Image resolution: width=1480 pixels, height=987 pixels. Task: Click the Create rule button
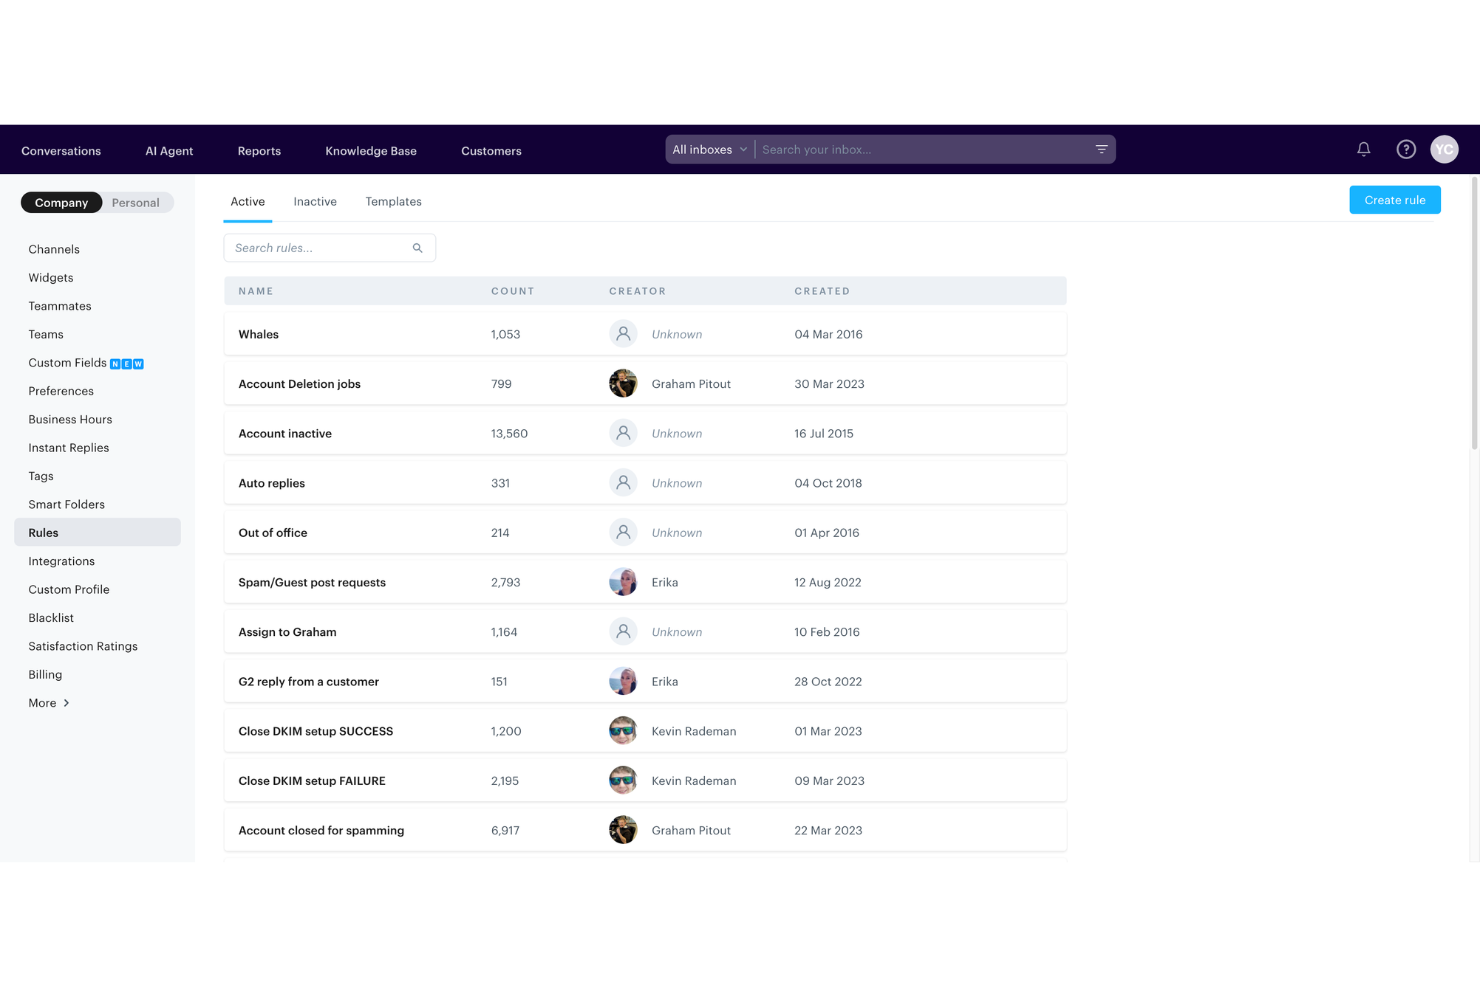click(x=1394, y=199)
